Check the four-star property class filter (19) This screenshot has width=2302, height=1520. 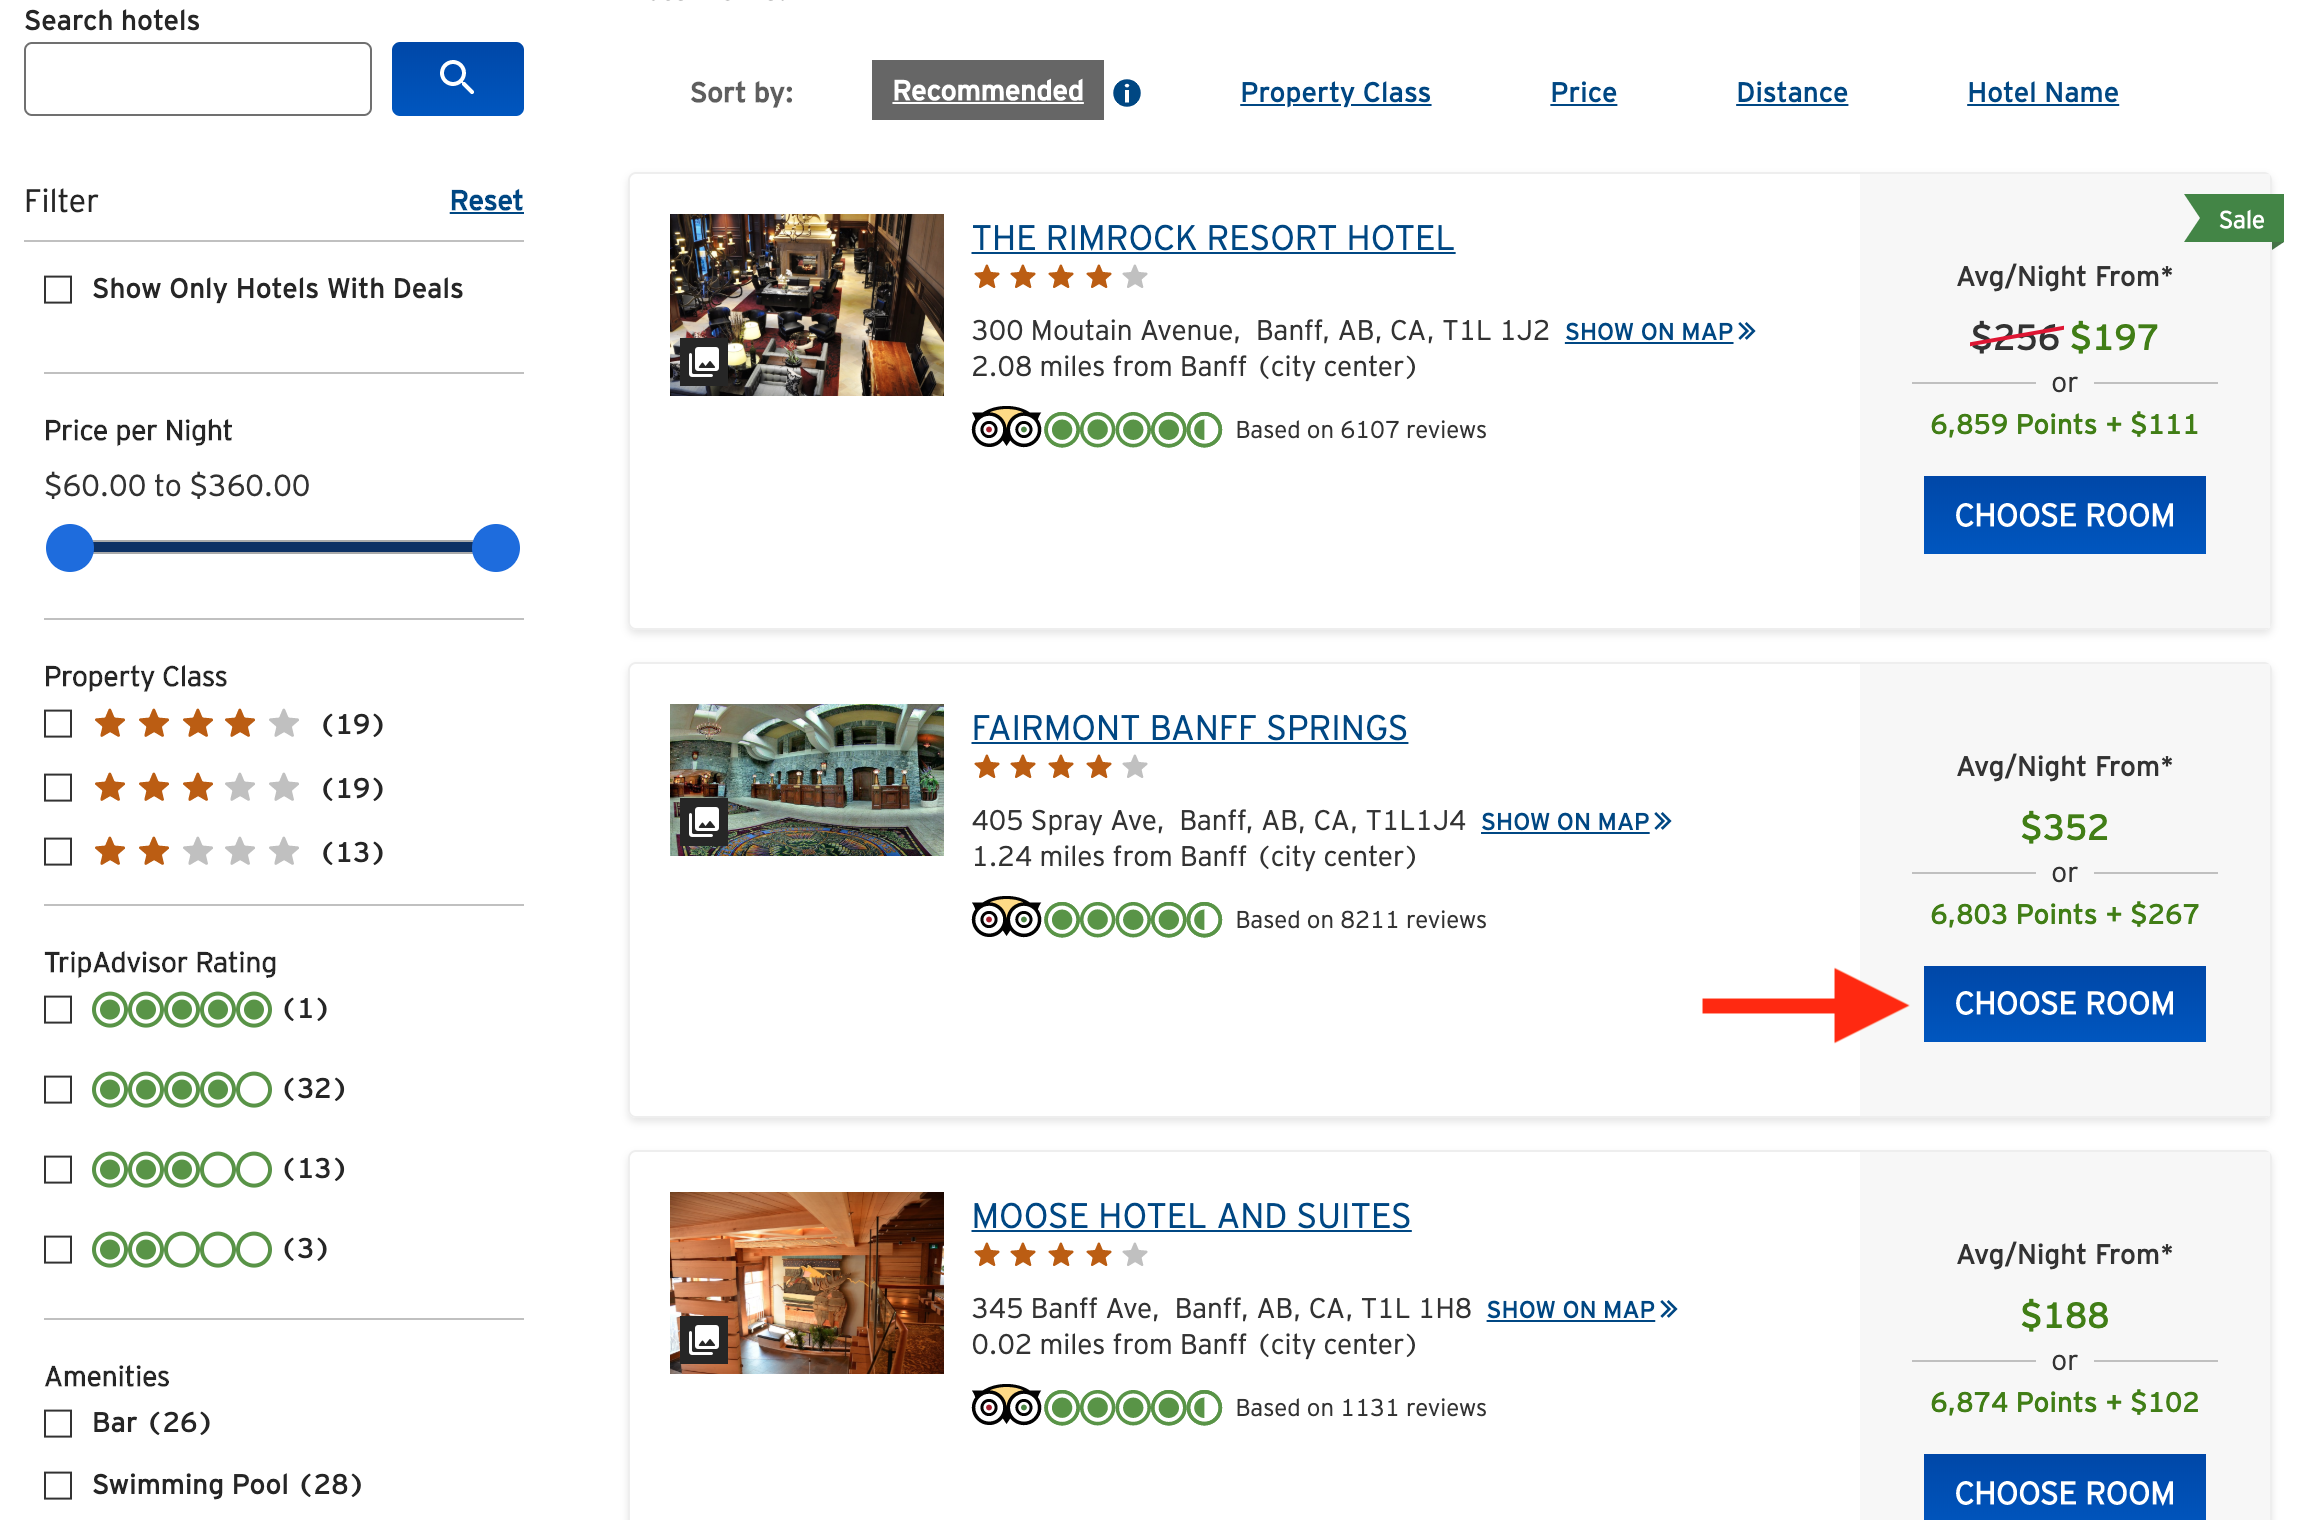(x=58, y=724)
